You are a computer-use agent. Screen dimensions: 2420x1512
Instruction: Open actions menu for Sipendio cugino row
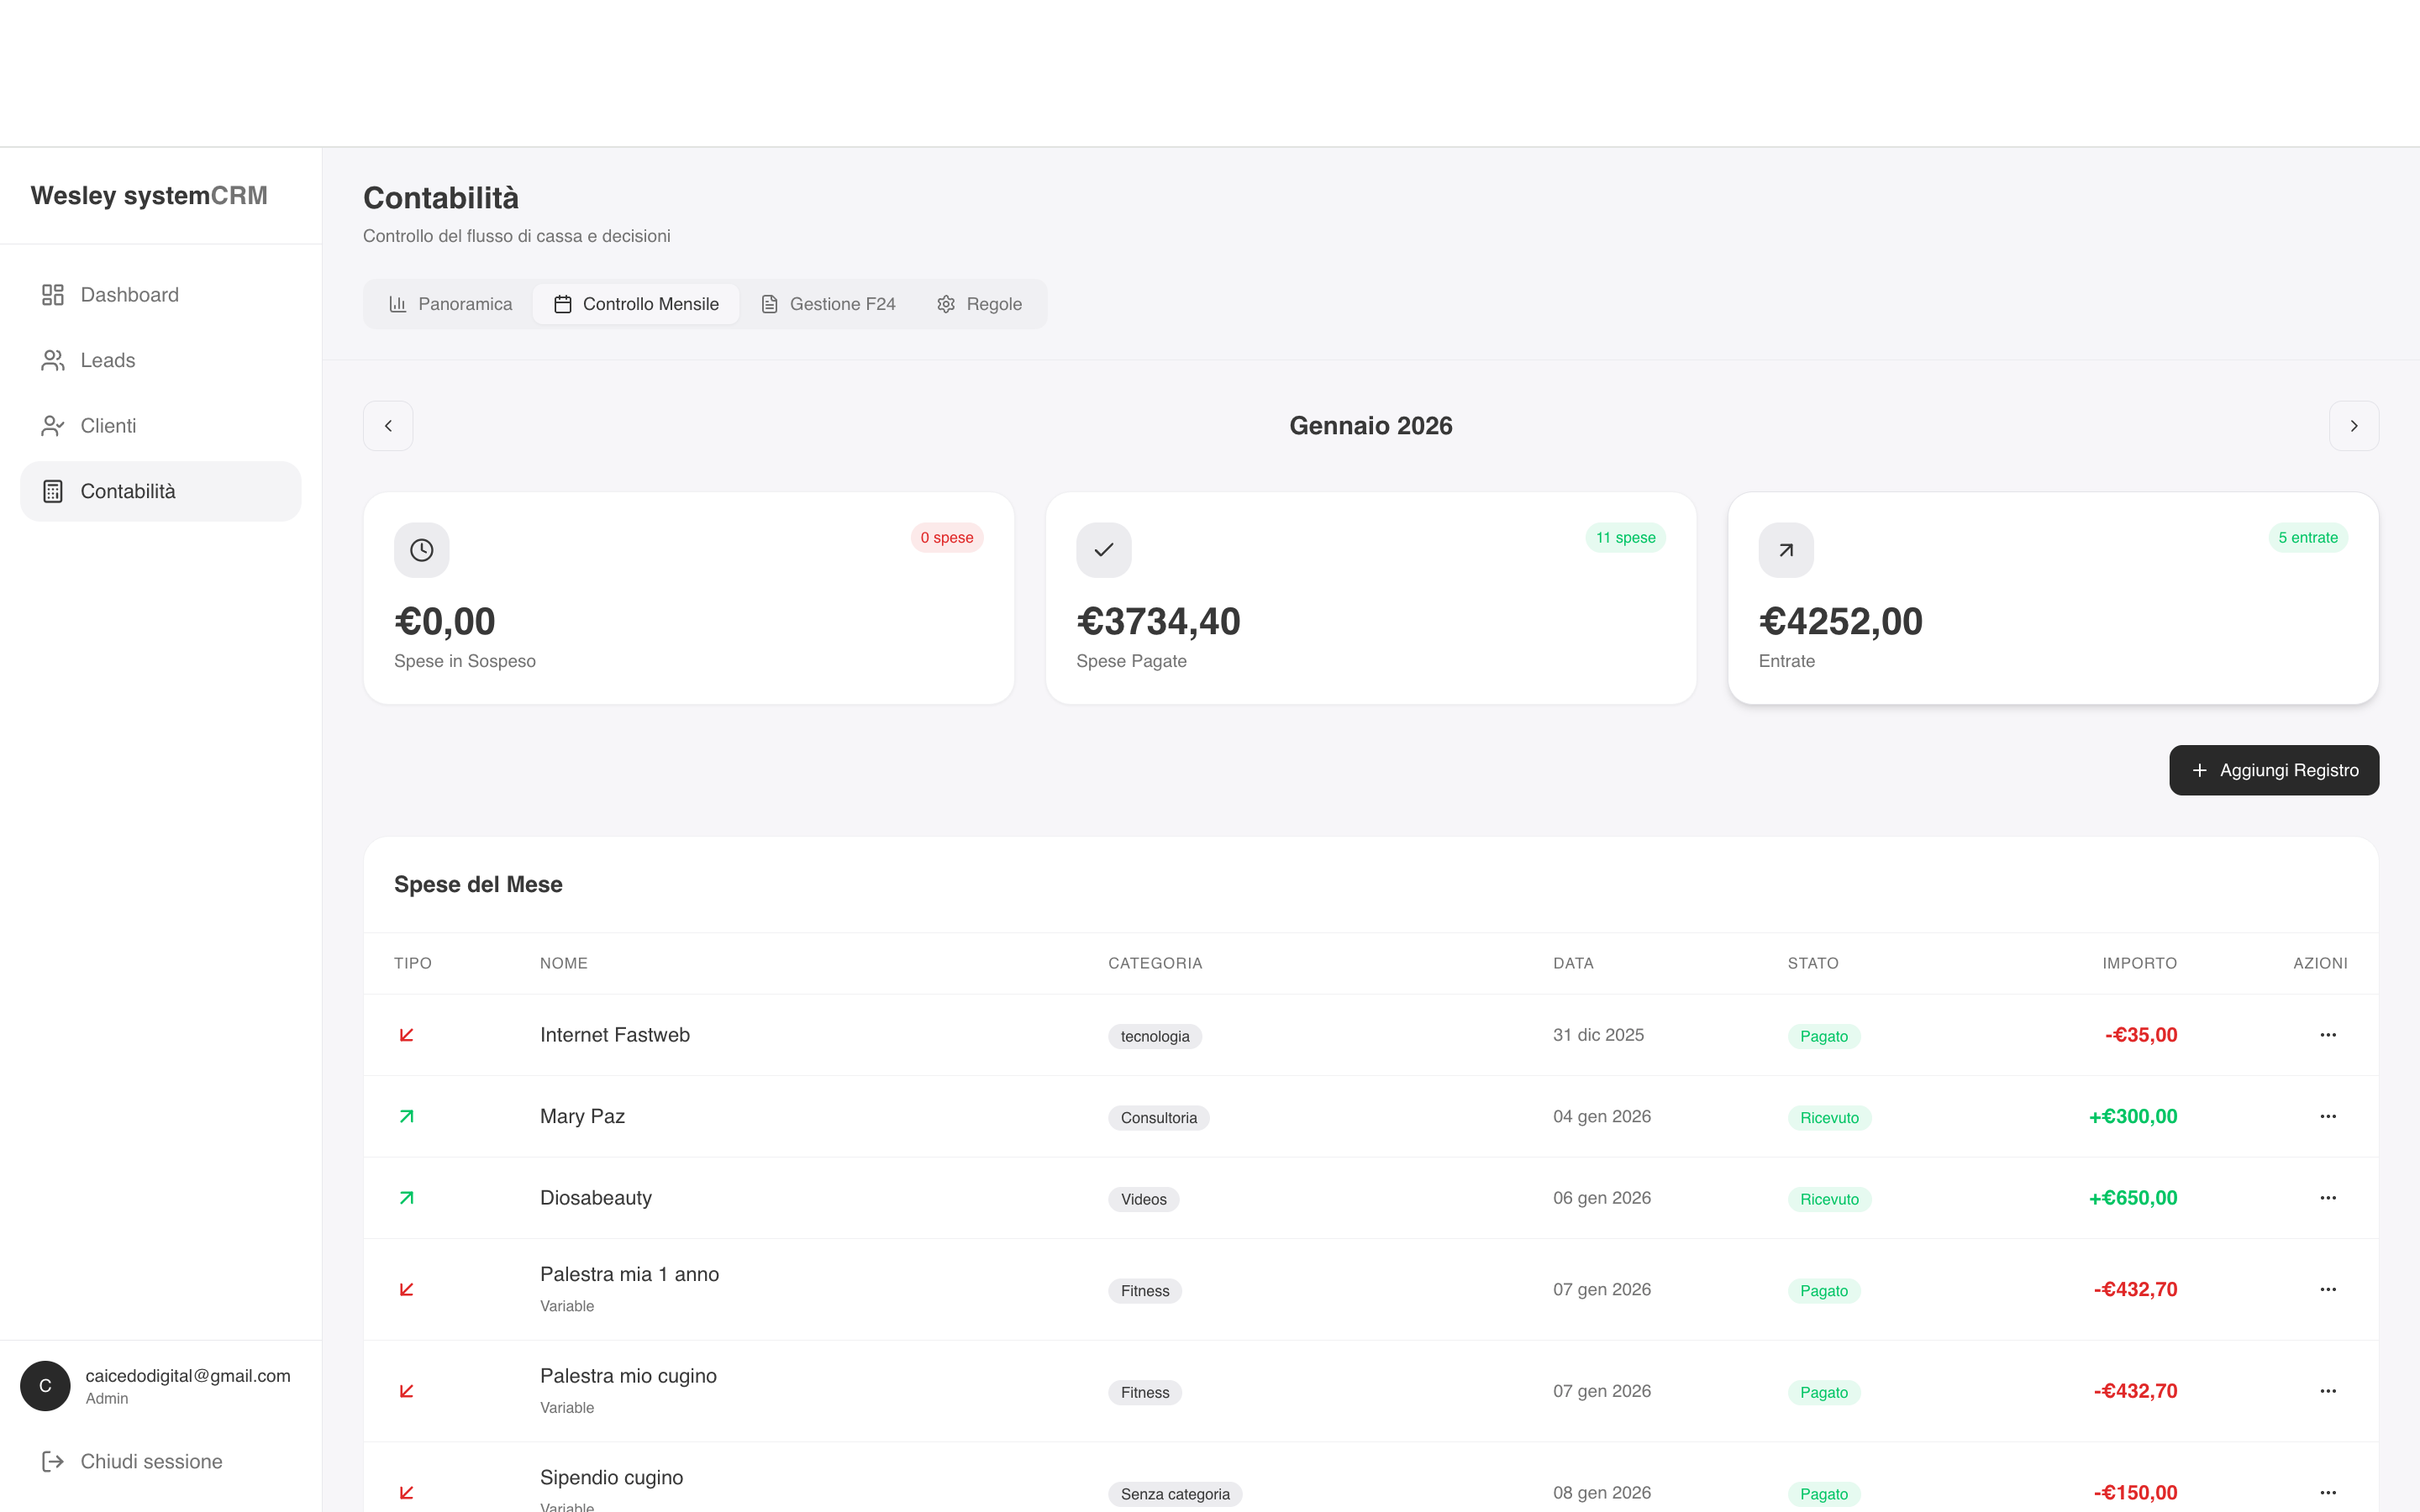[2328, 1492]
